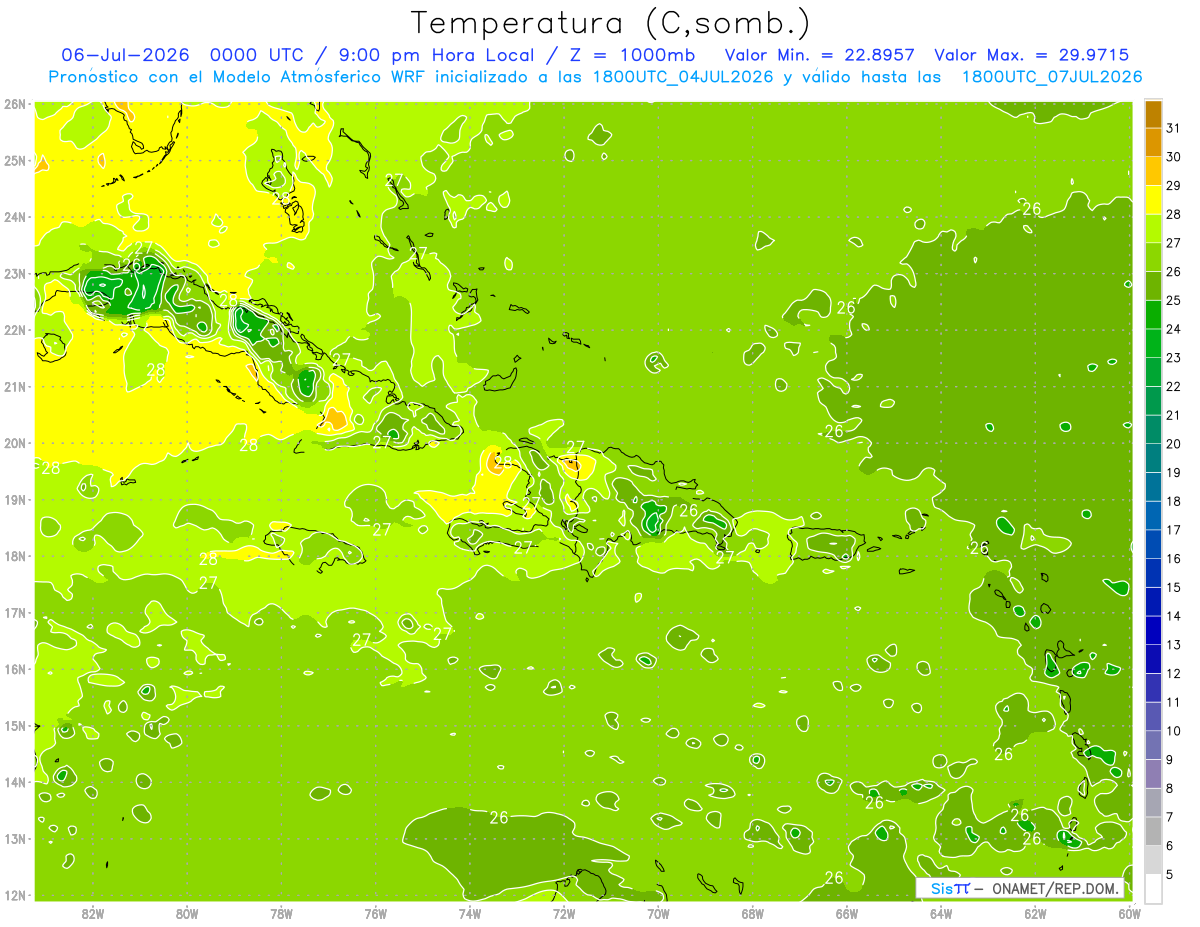This screenshot has height=927, width=1200.
Task: Pick the legend band between 6 and 7
Action: (x=1153, y=830)
